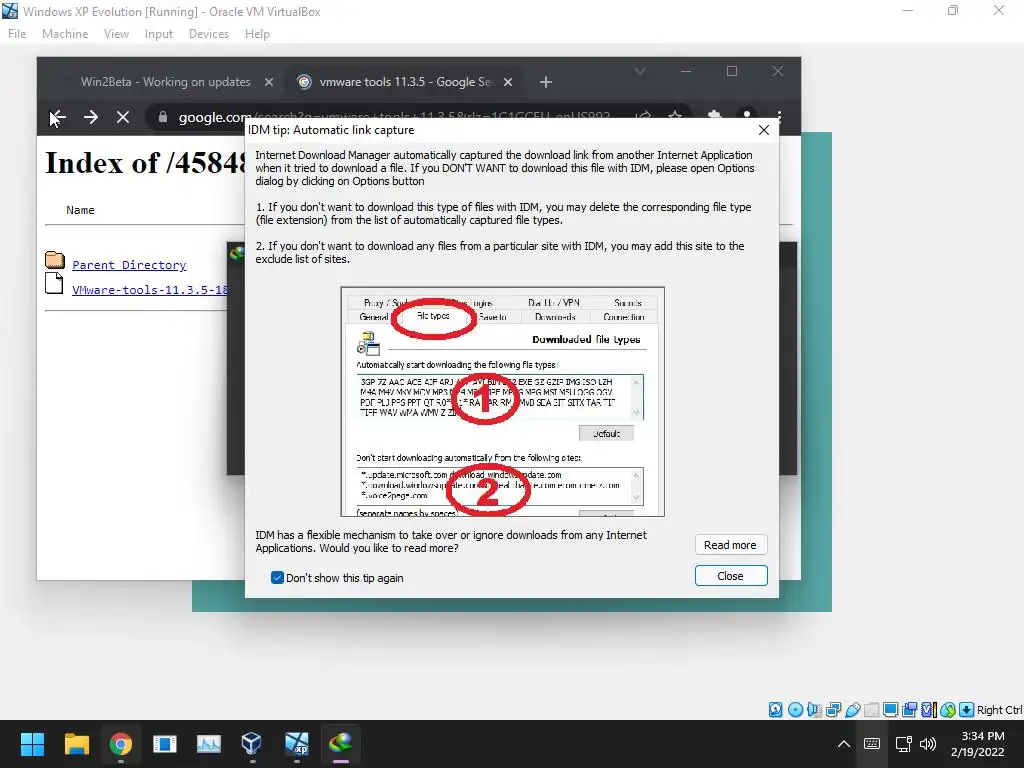
Task: Show hidden system tray icons
Action: pos(844,744)
